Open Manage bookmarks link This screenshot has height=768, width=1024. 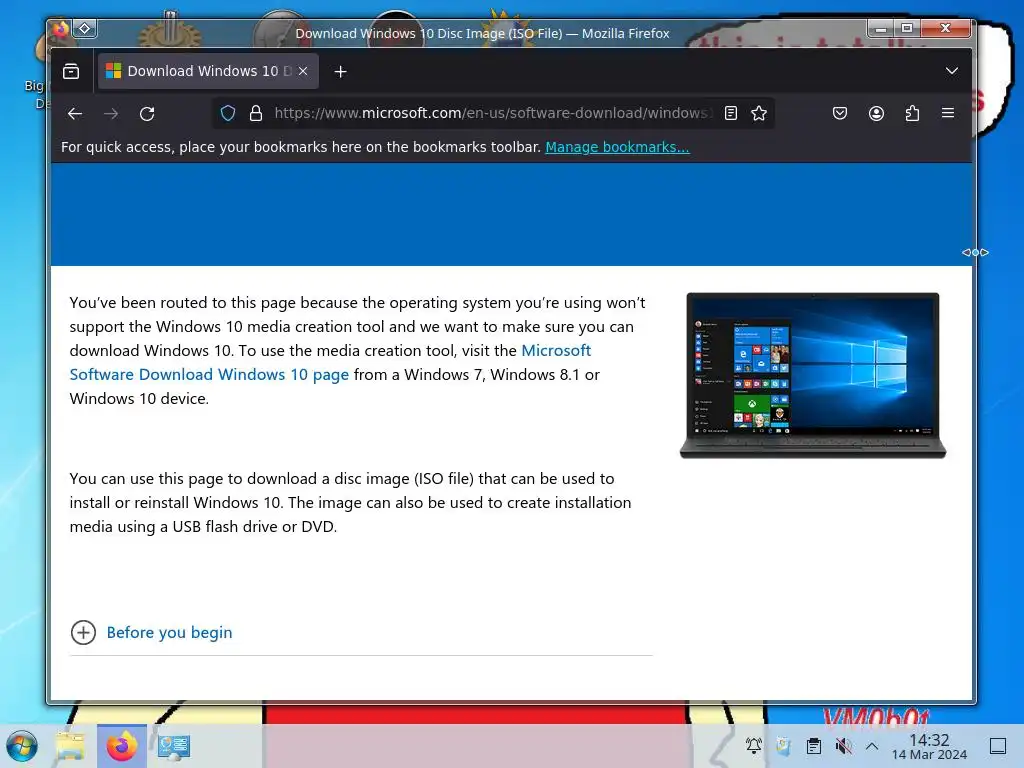(617, 147)
